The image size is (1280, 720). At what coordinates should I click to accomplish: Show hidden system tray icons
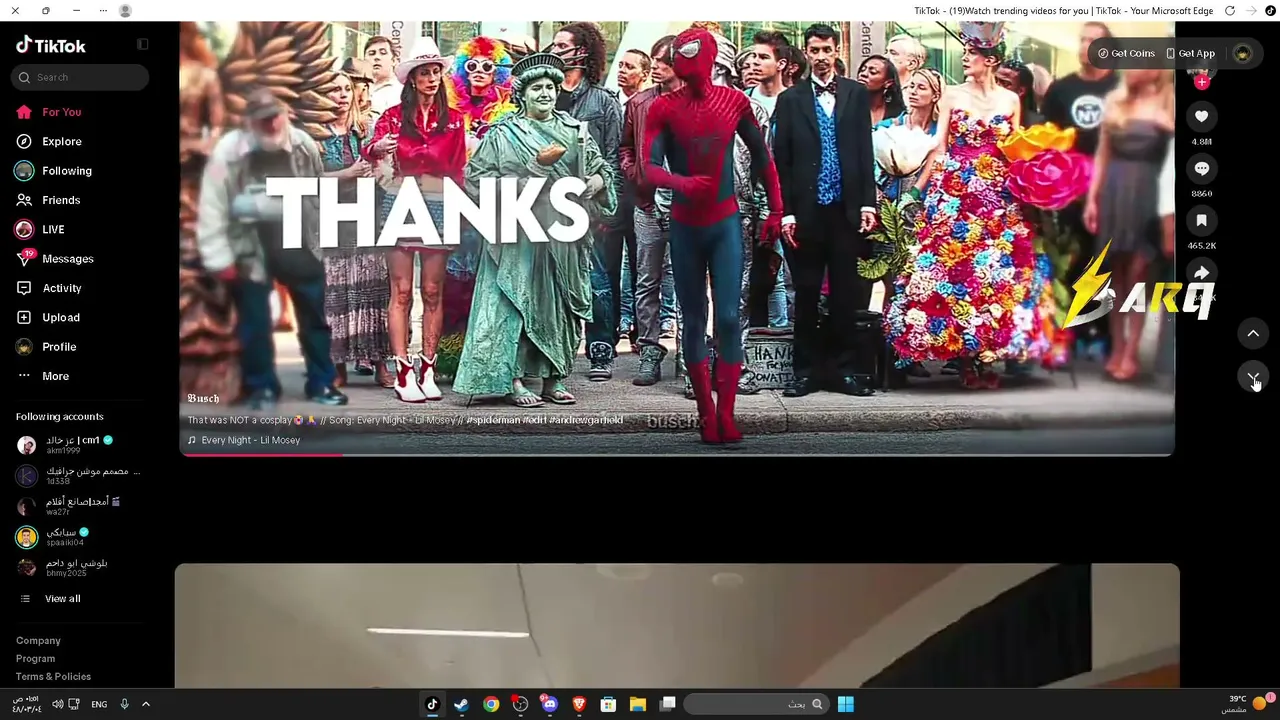145,704
